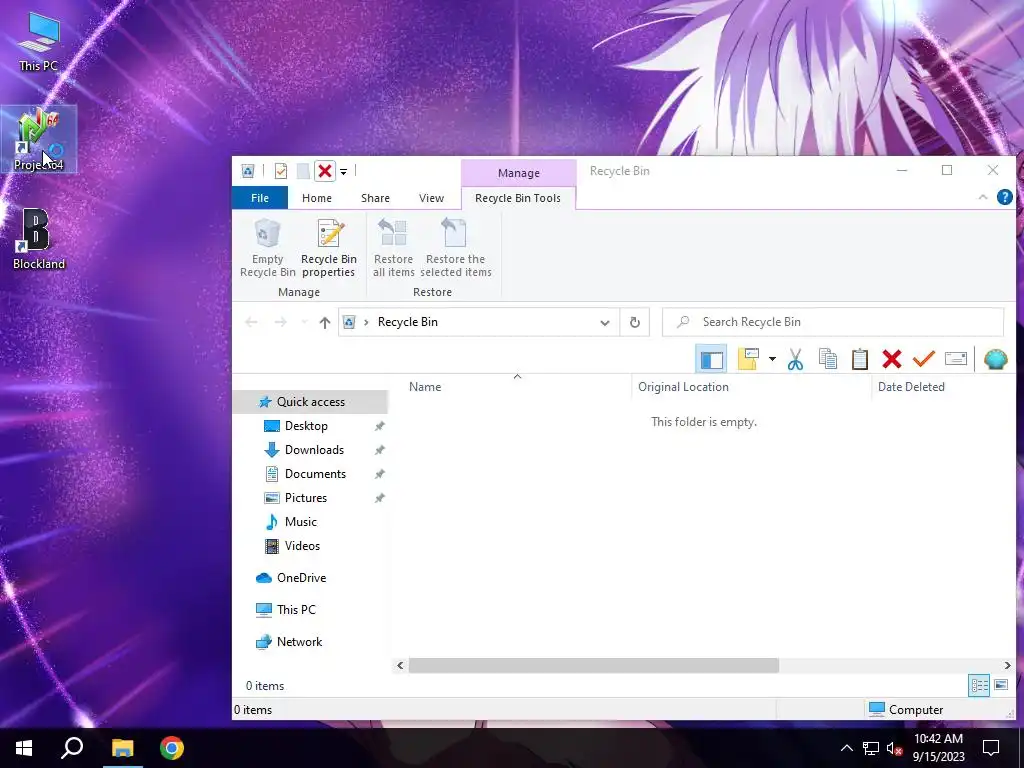This screenshot has height=768, width=1024.
Task: Show hidden system tray icons
Action: point(846,748)
